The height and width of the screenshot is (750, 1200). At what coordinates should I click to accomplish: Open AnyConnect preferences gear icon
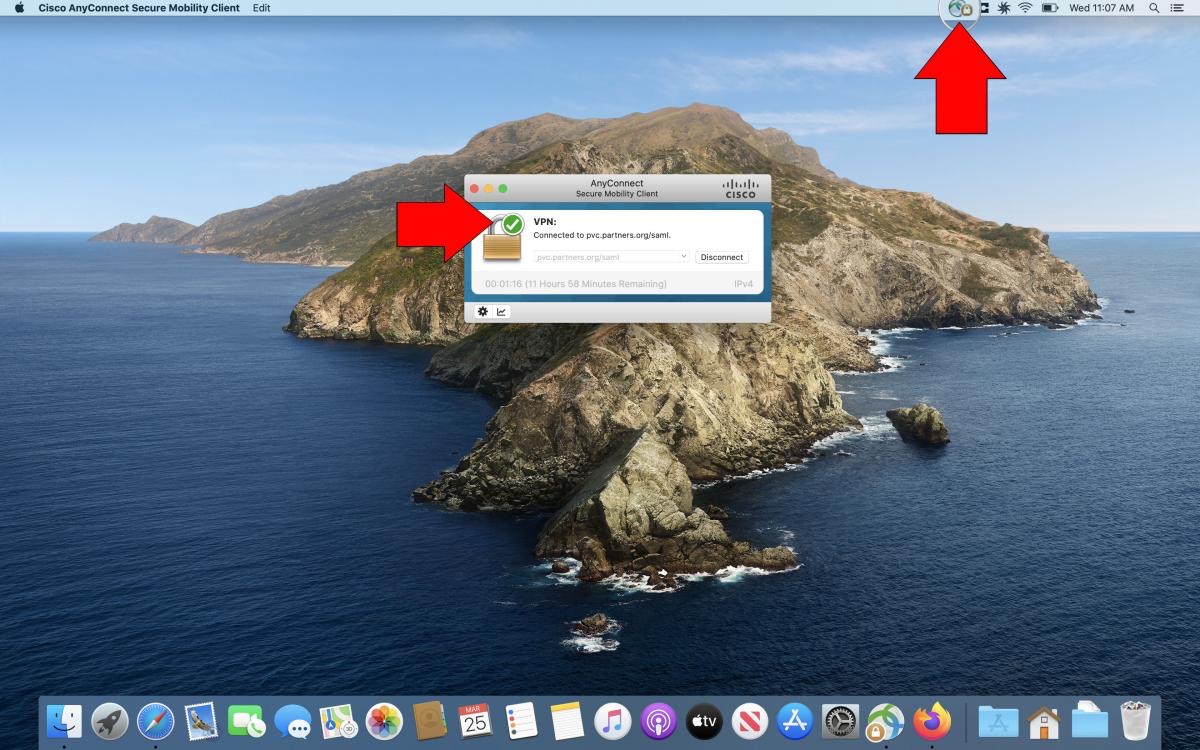[483, 312]
